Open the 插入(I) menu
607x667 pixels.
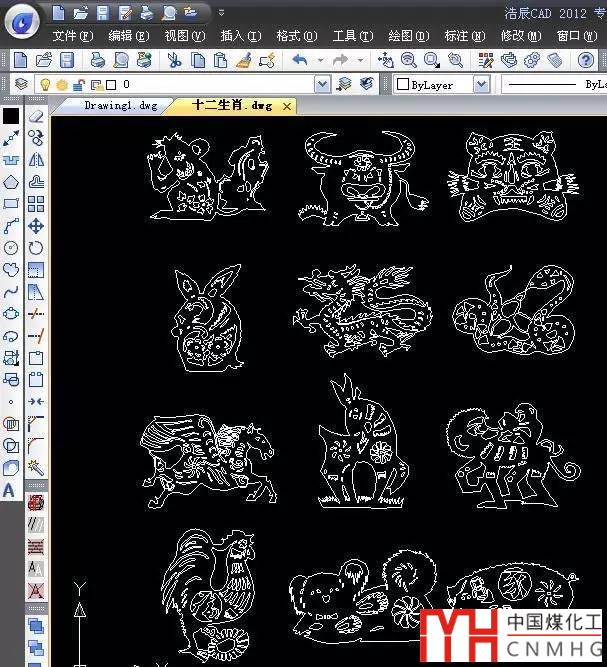point(241,36)
